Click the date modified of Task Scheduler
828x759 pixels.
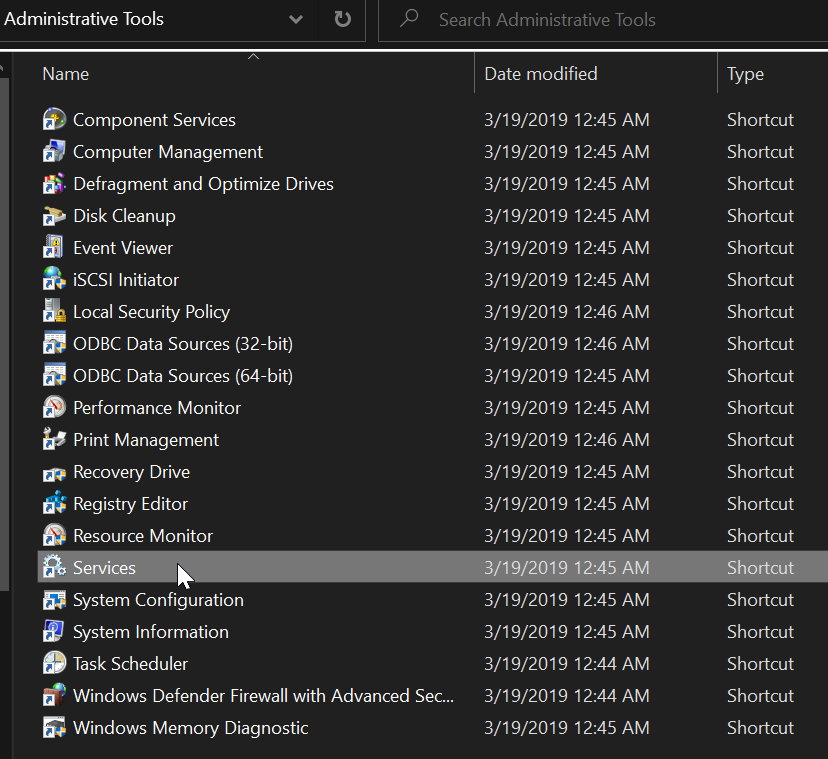567,663
